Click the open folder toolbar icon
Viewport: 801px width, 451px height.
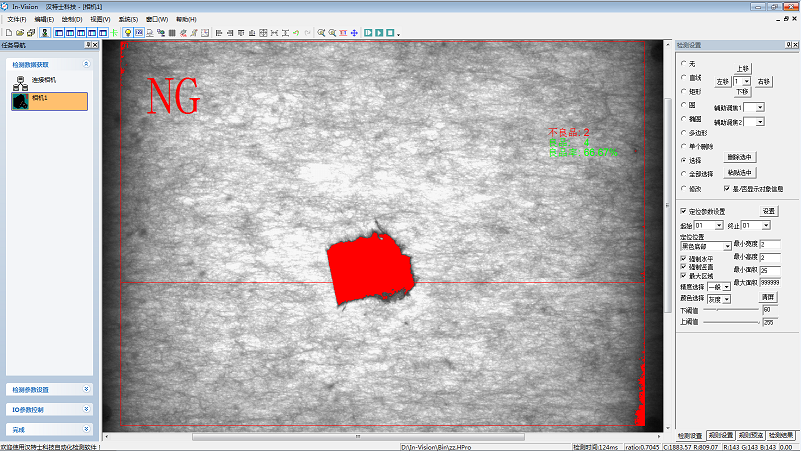tap(18, 33)
